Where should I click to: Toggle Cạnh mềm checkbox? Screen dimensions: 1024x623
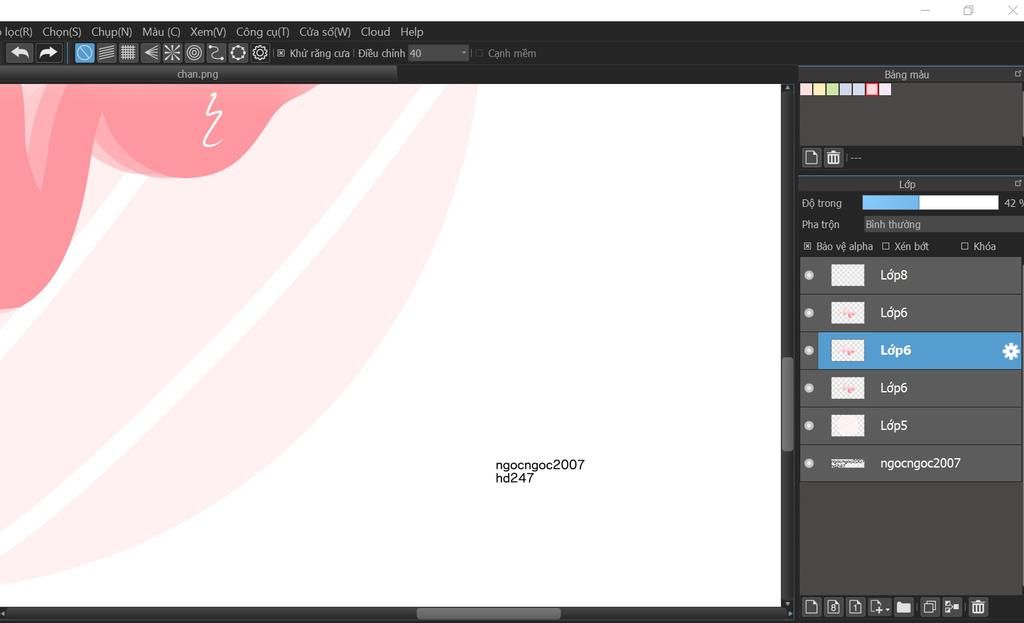point(479,53)
